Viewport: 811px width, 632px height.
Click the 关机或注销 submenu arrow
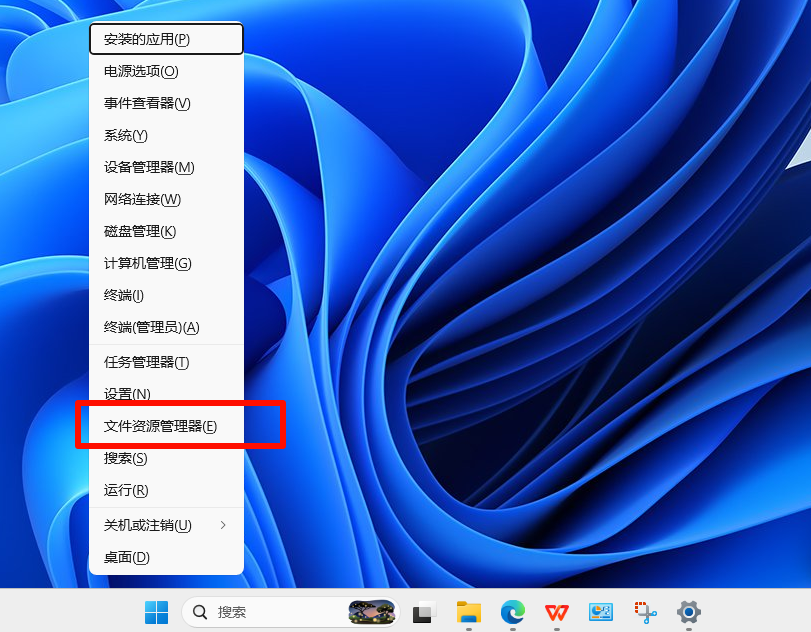pyautogui.click(x=223, y=525)
